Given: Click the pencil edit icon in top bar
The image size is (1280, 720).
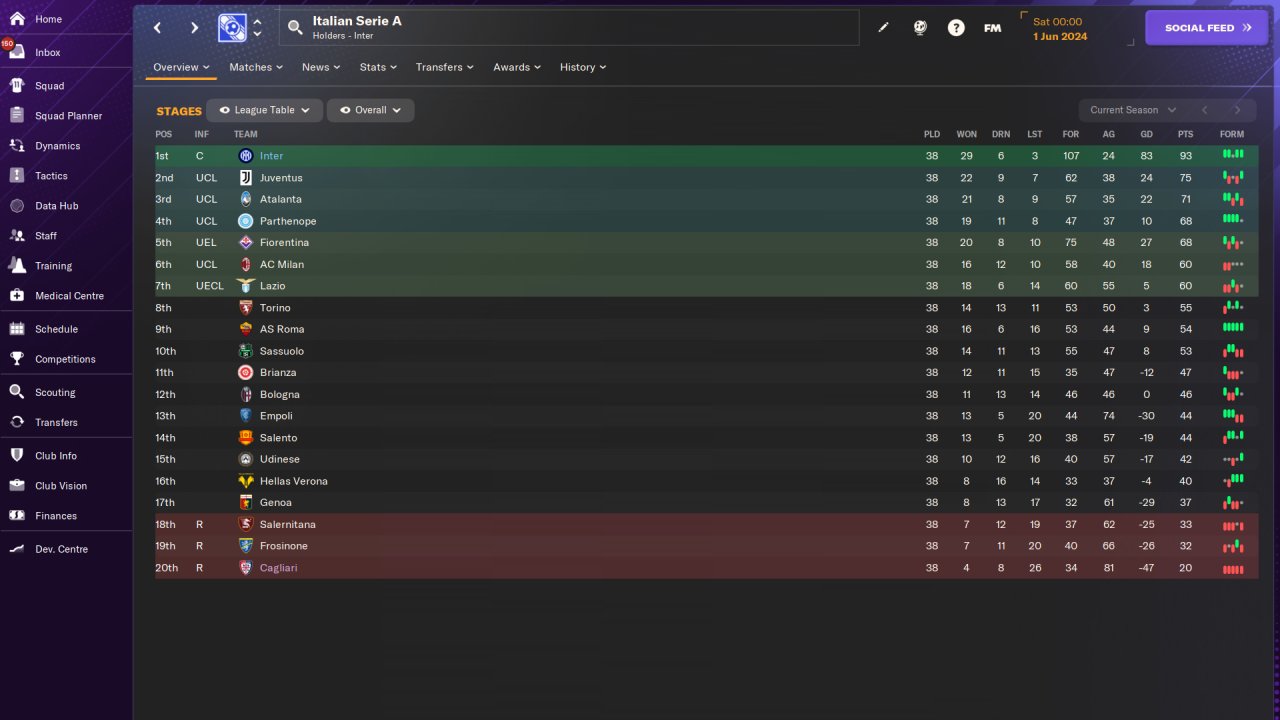Looking at the screenshot, I should [883, 28].
